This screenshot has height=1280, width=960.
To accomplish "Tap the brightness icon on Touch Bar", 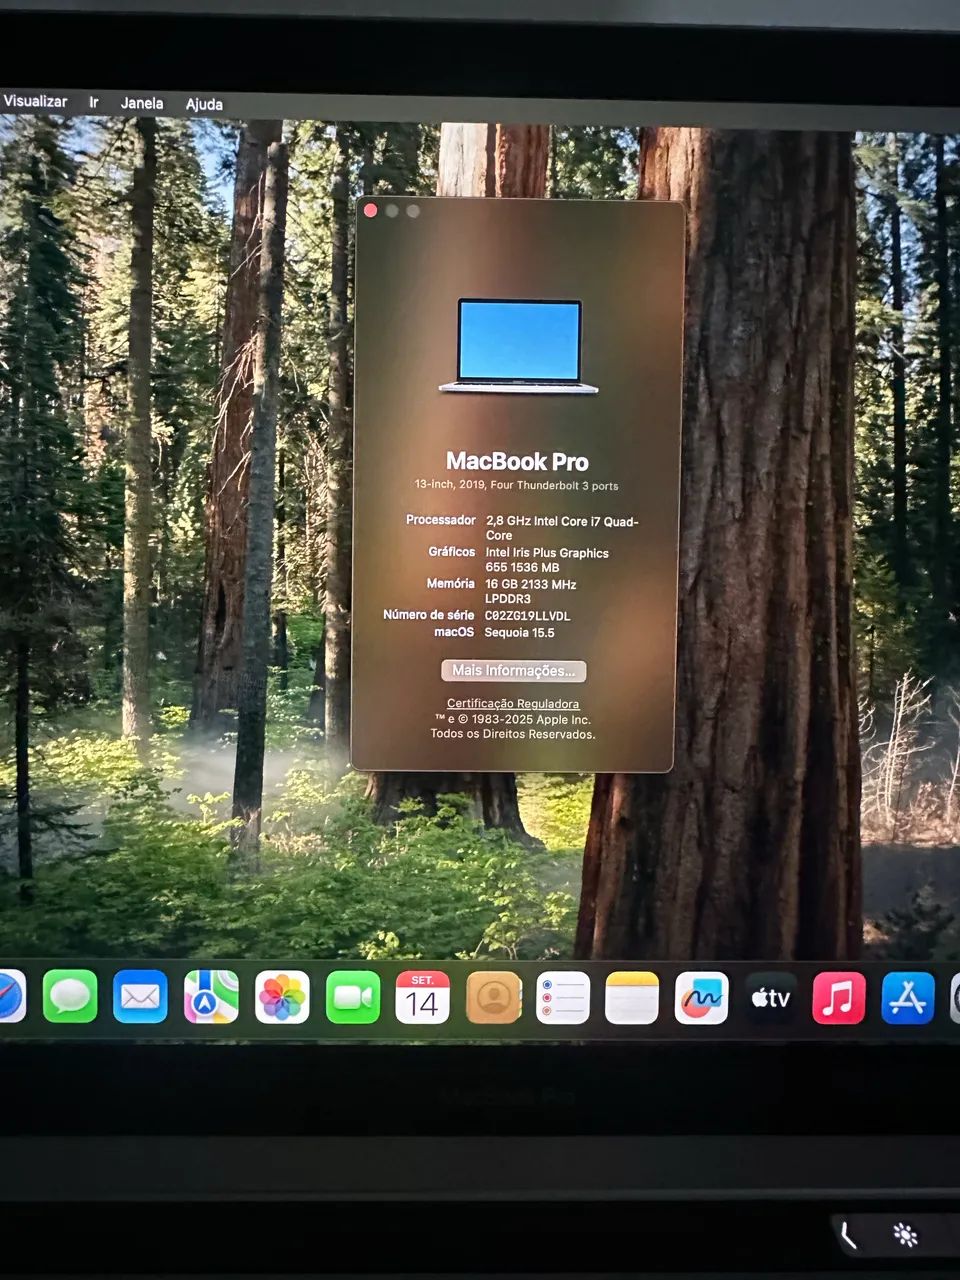I will (905, 1236).
